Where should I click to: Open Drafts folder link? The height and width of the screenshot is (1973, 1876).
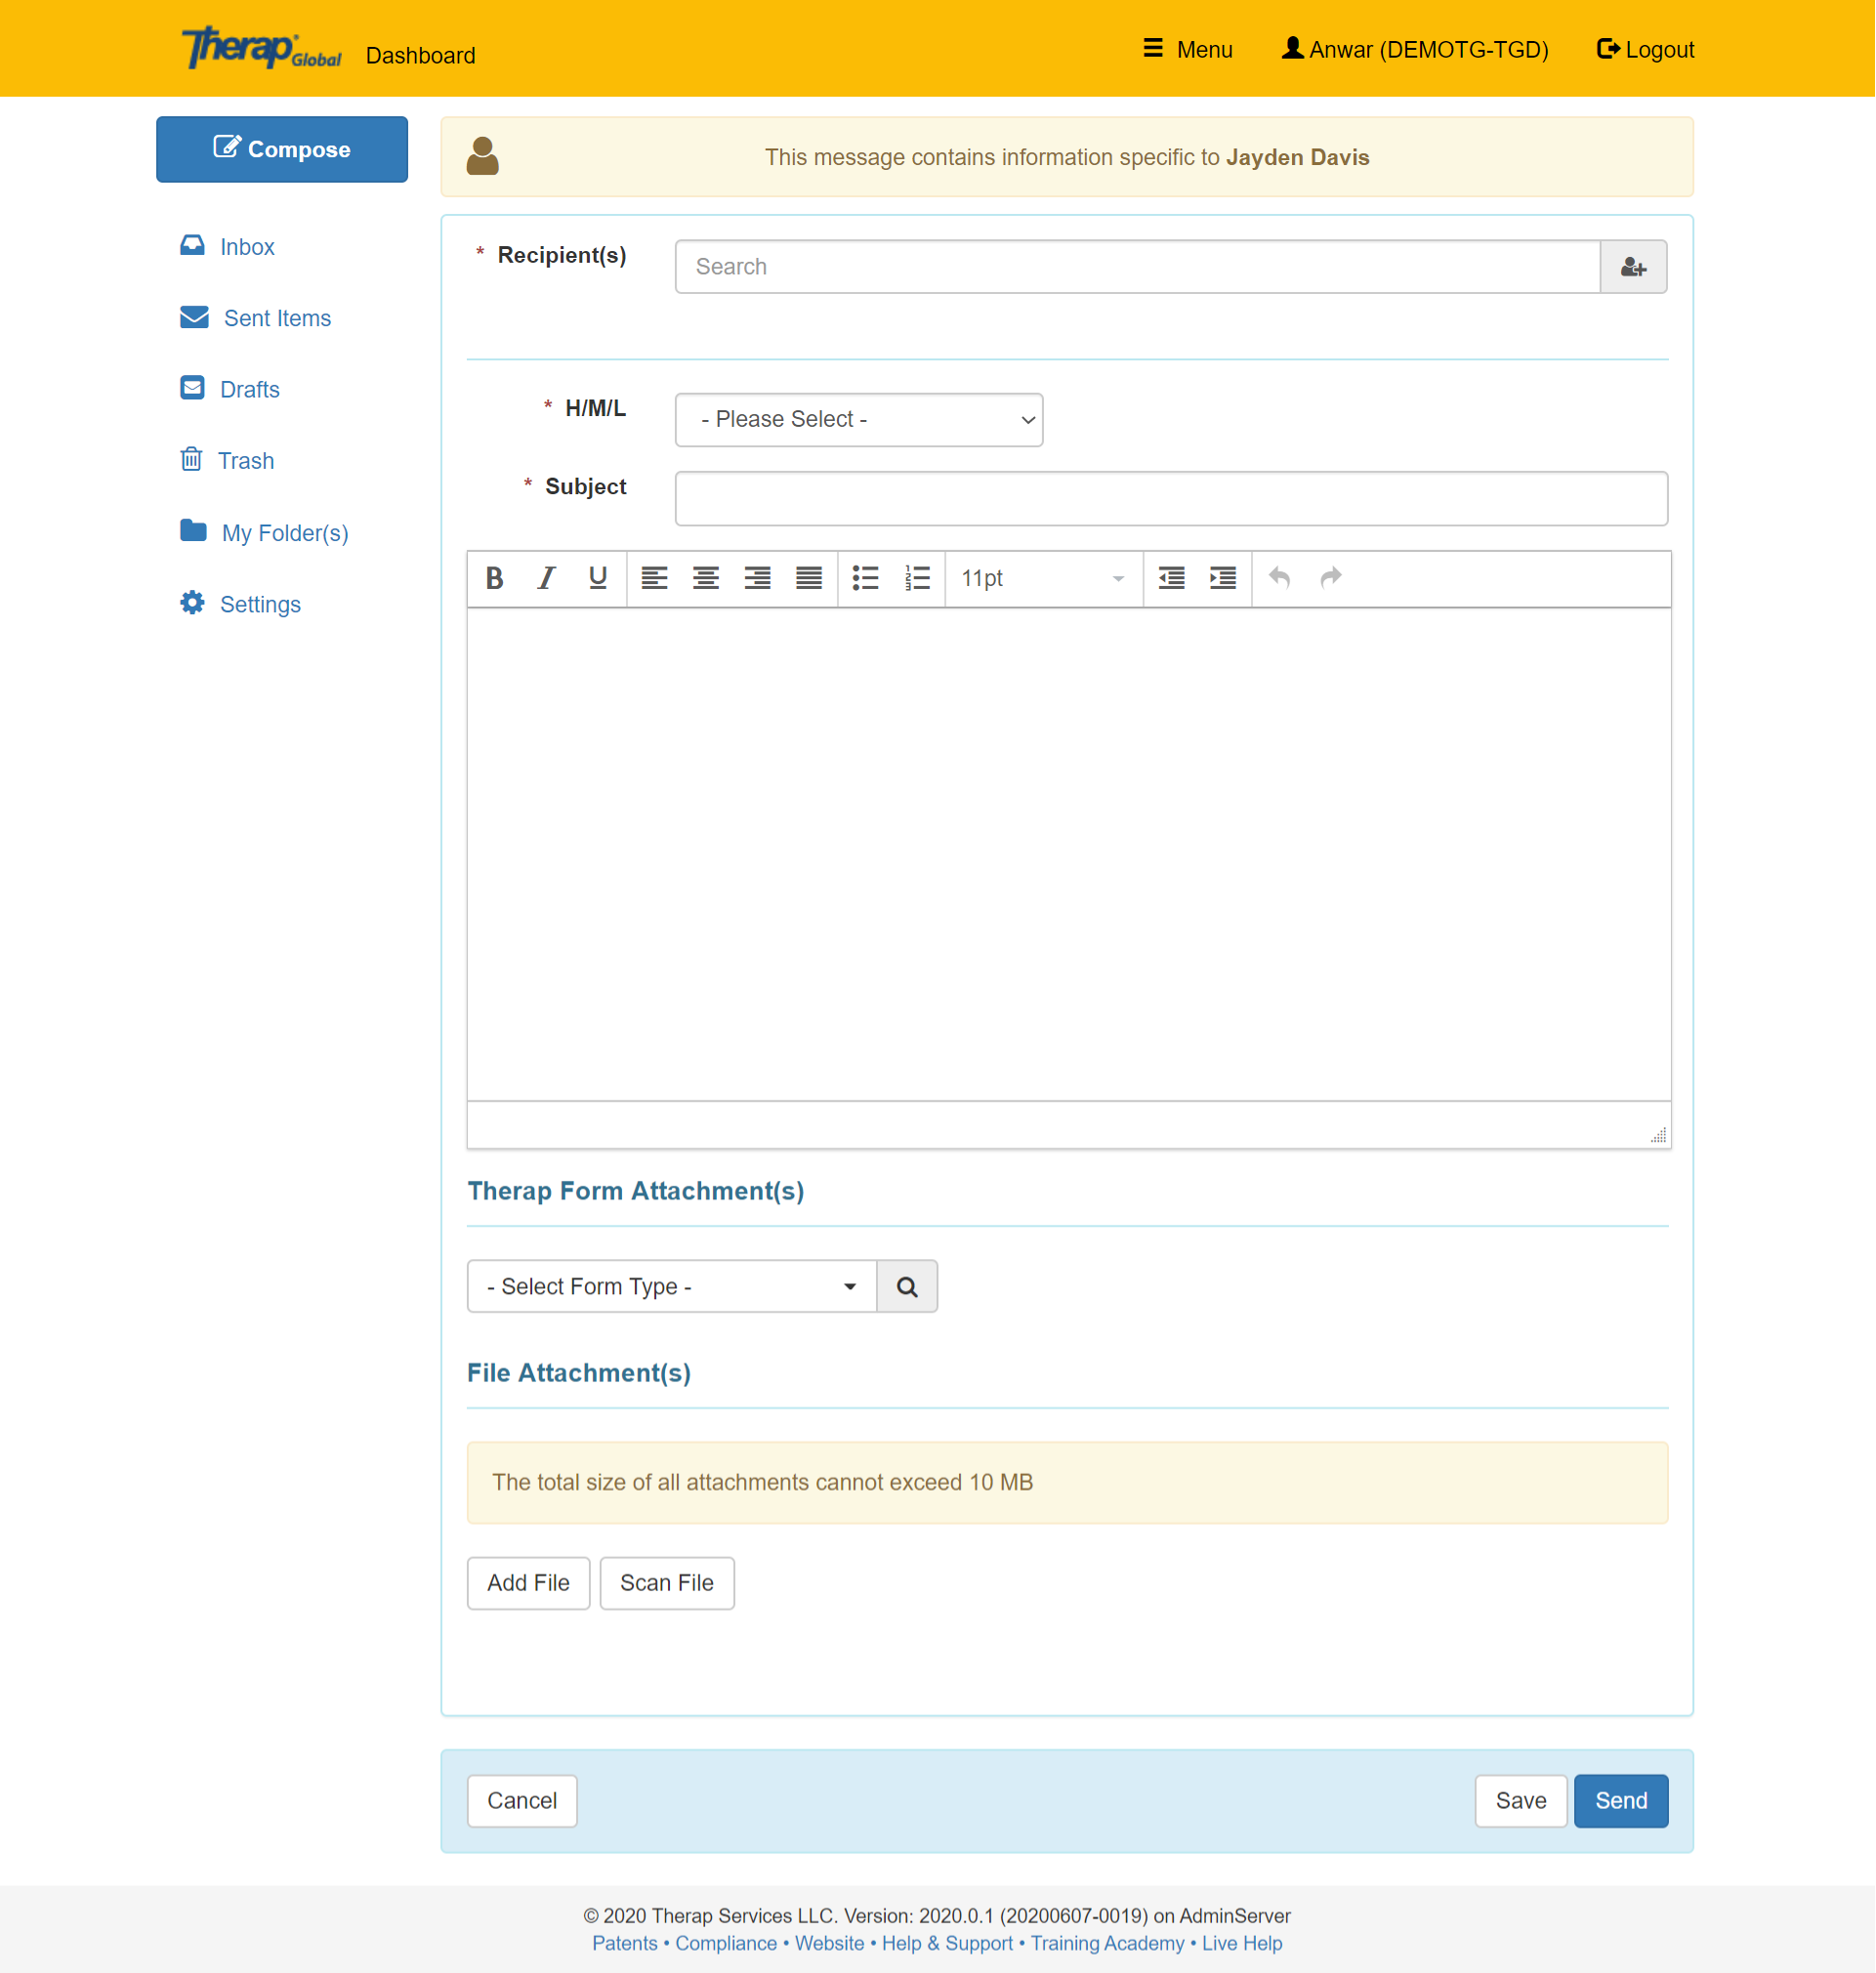point(250,389)
